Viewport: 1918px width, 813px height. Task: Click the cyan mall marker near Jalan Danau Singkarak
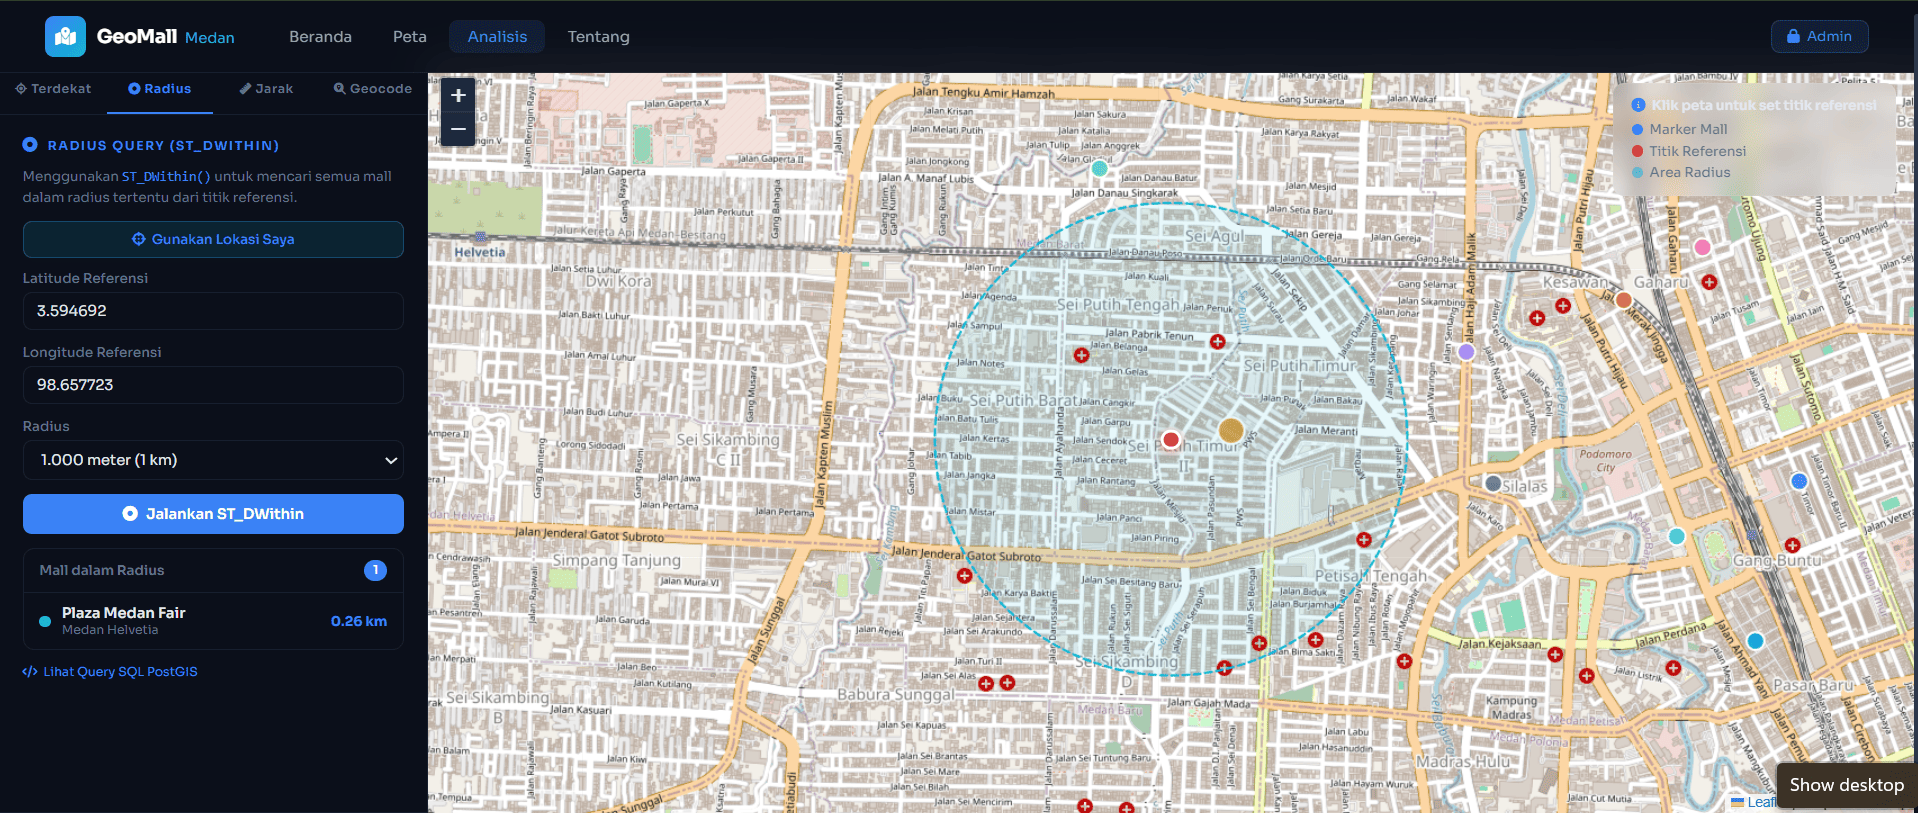pos(1100,168)
